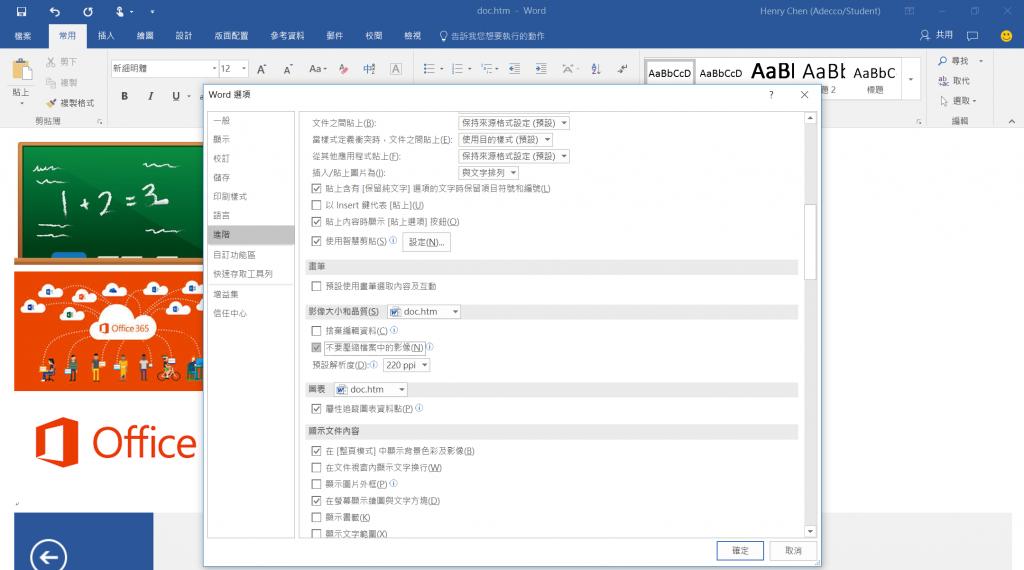Screen dimensions: 1024x570
Task: Switch to 設計 (Design) ribbon tab
Action: coord(184,36)
